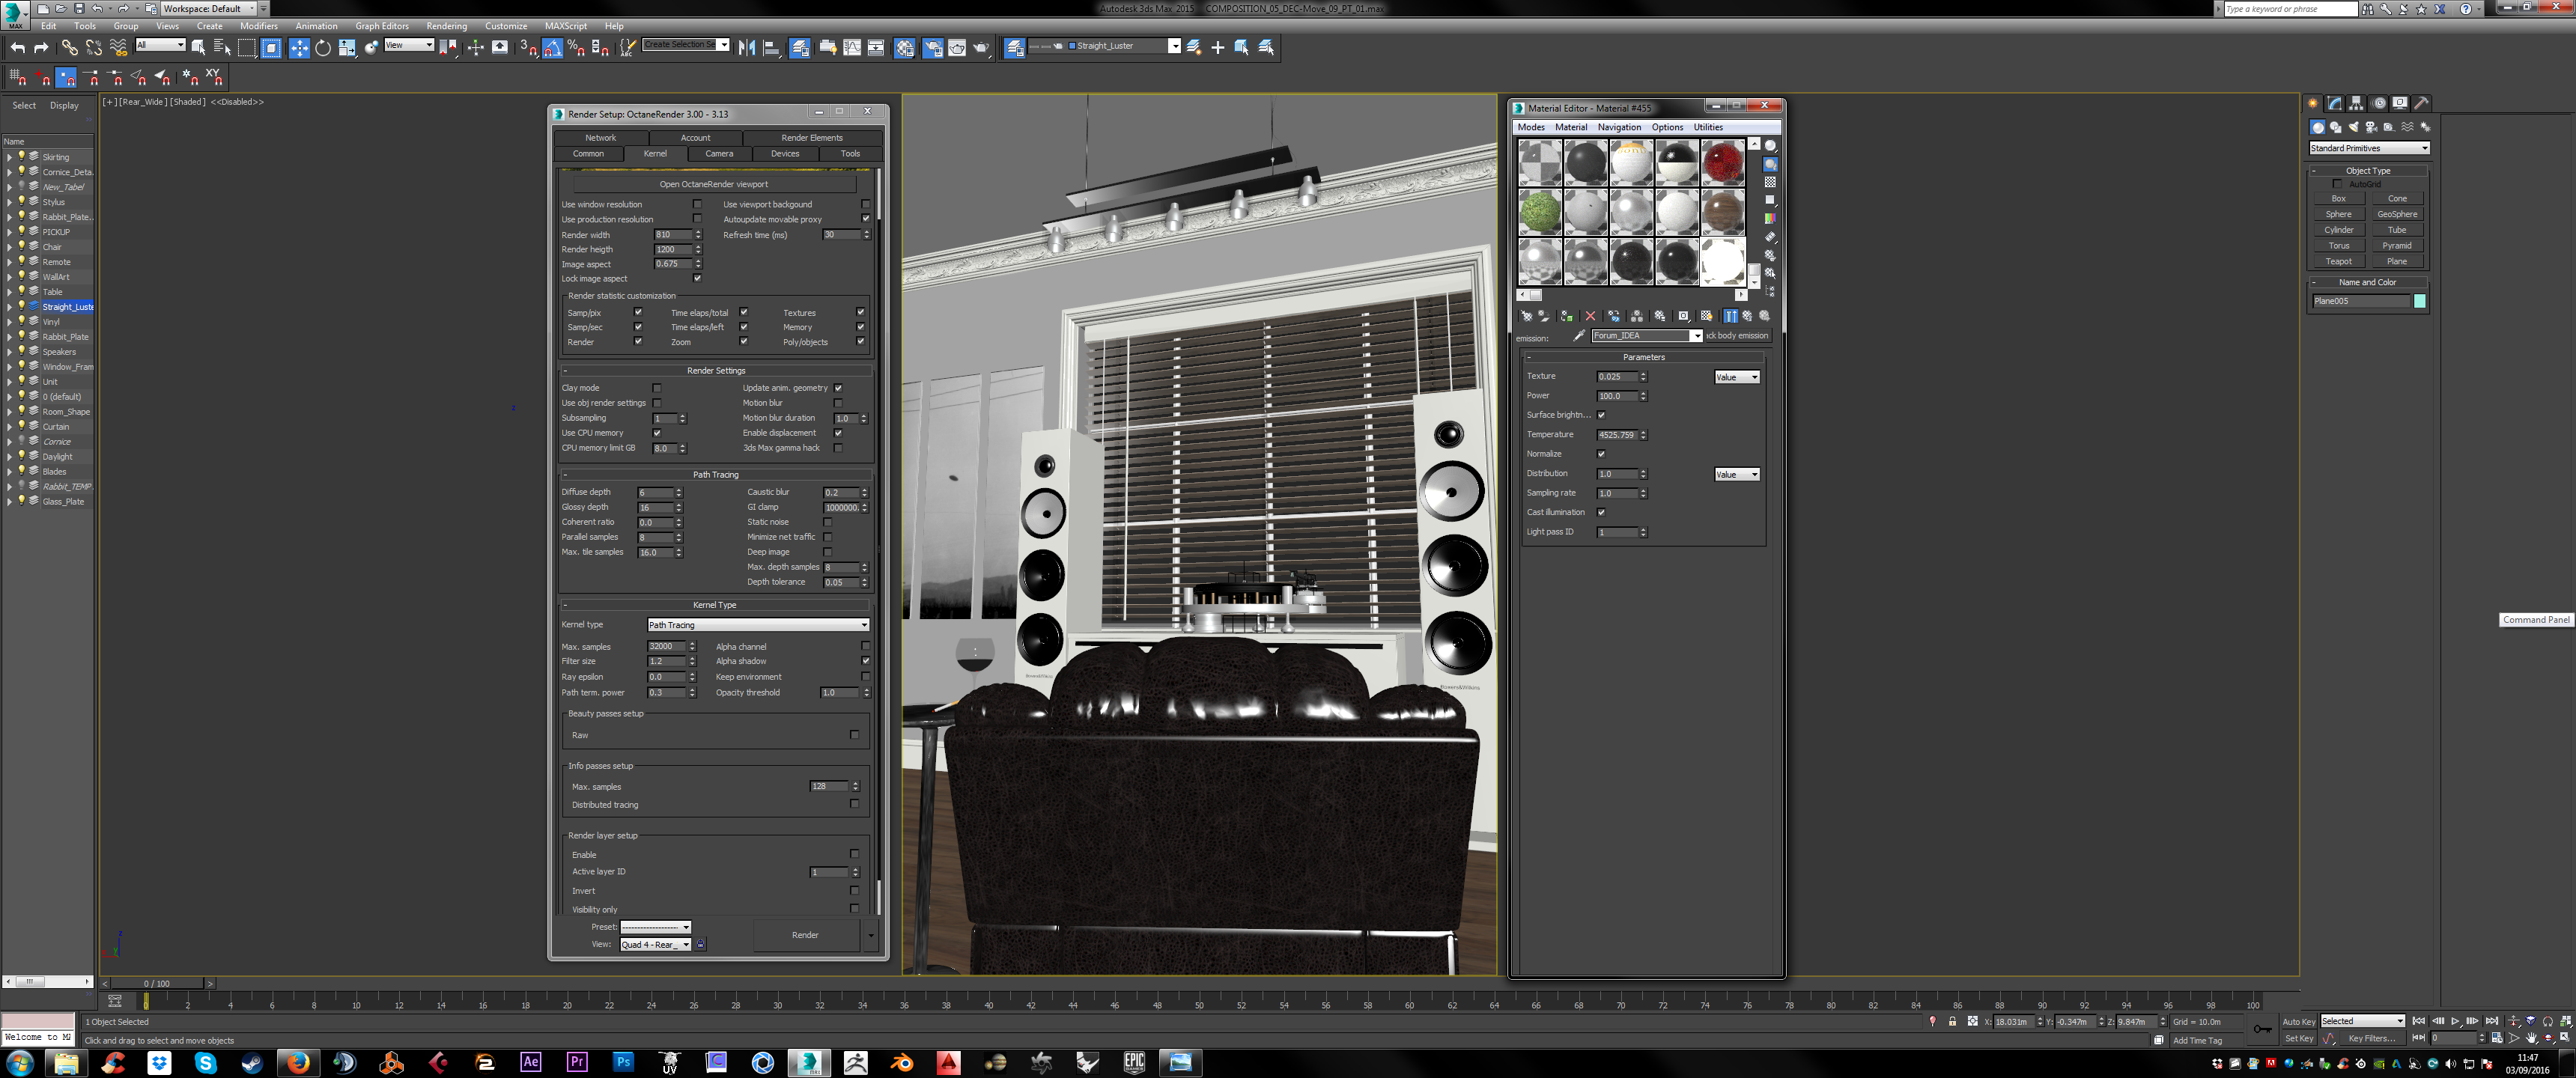The height and width of the screenshot is (1078, 2576).
Task: Uncheck Cast illumination in material parameters
Action: coord(1601,512)
